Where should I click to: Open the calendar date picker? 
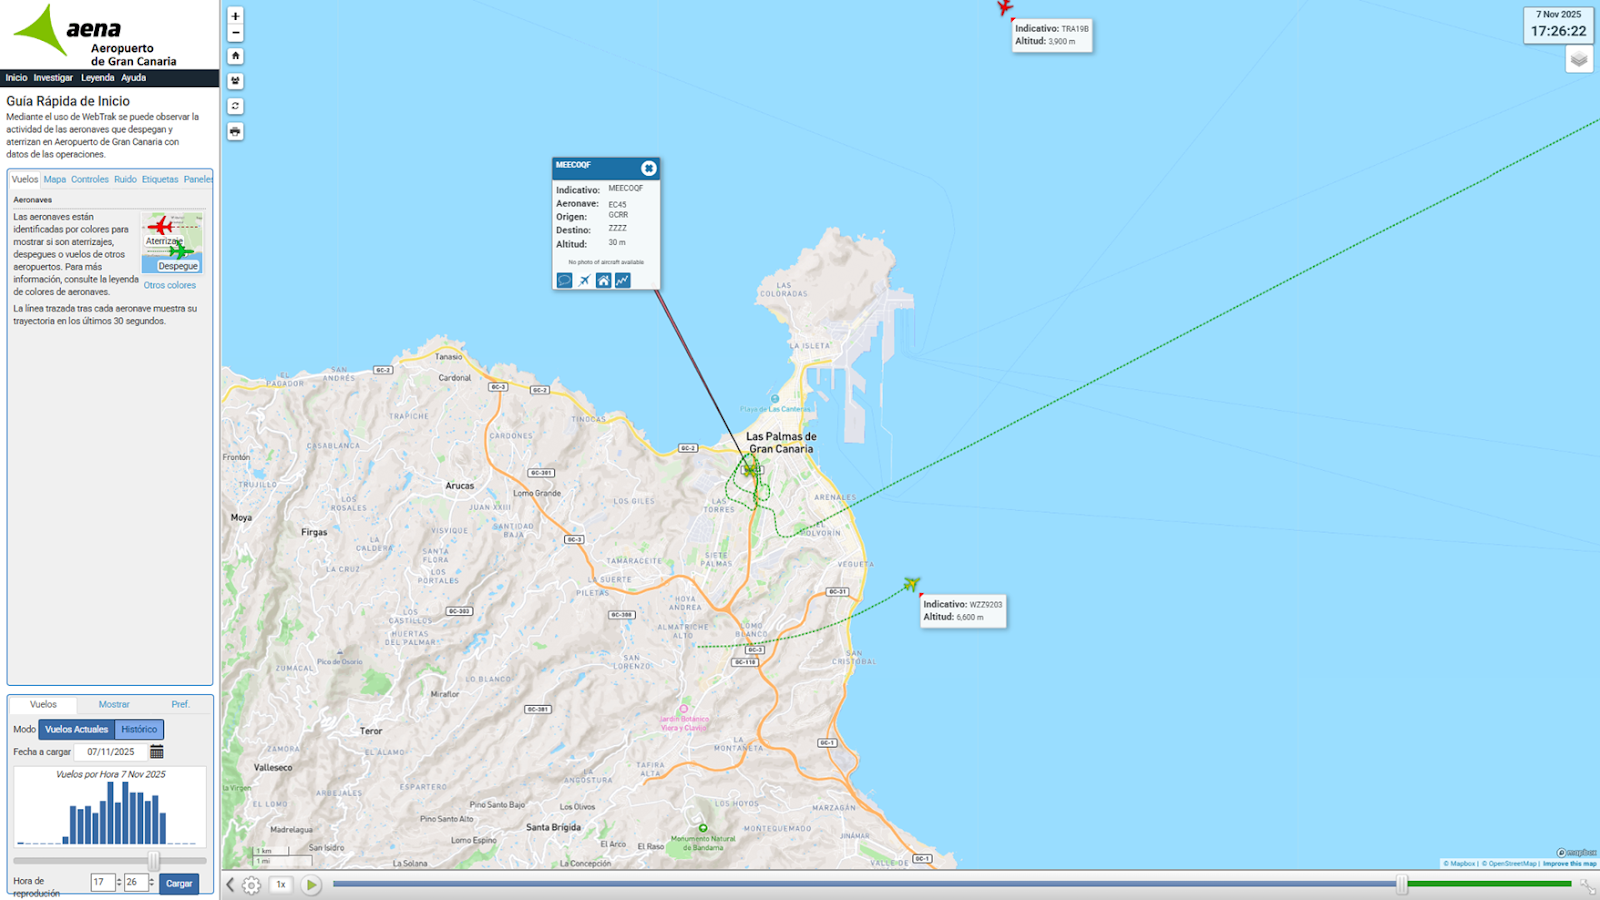click(x=157, y=752)
